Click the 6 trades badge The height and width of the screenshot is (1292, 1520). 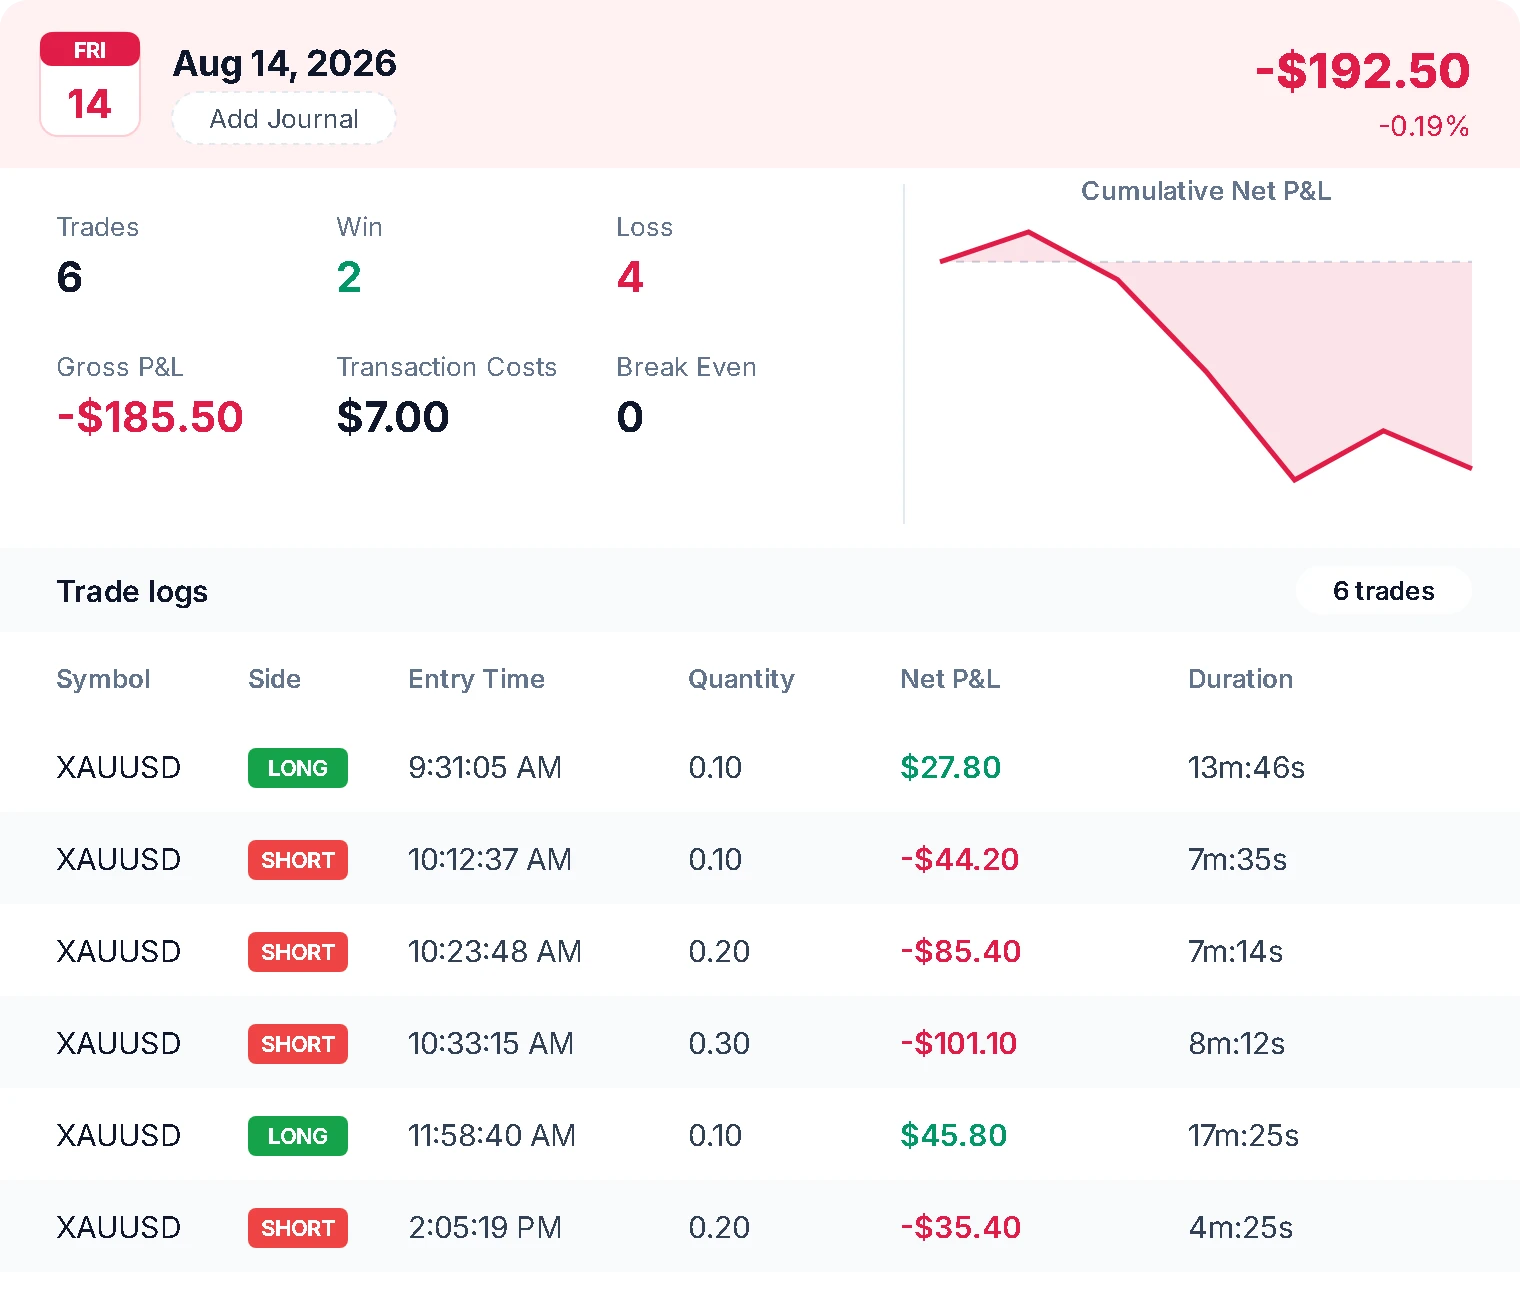pos(1383,591)
